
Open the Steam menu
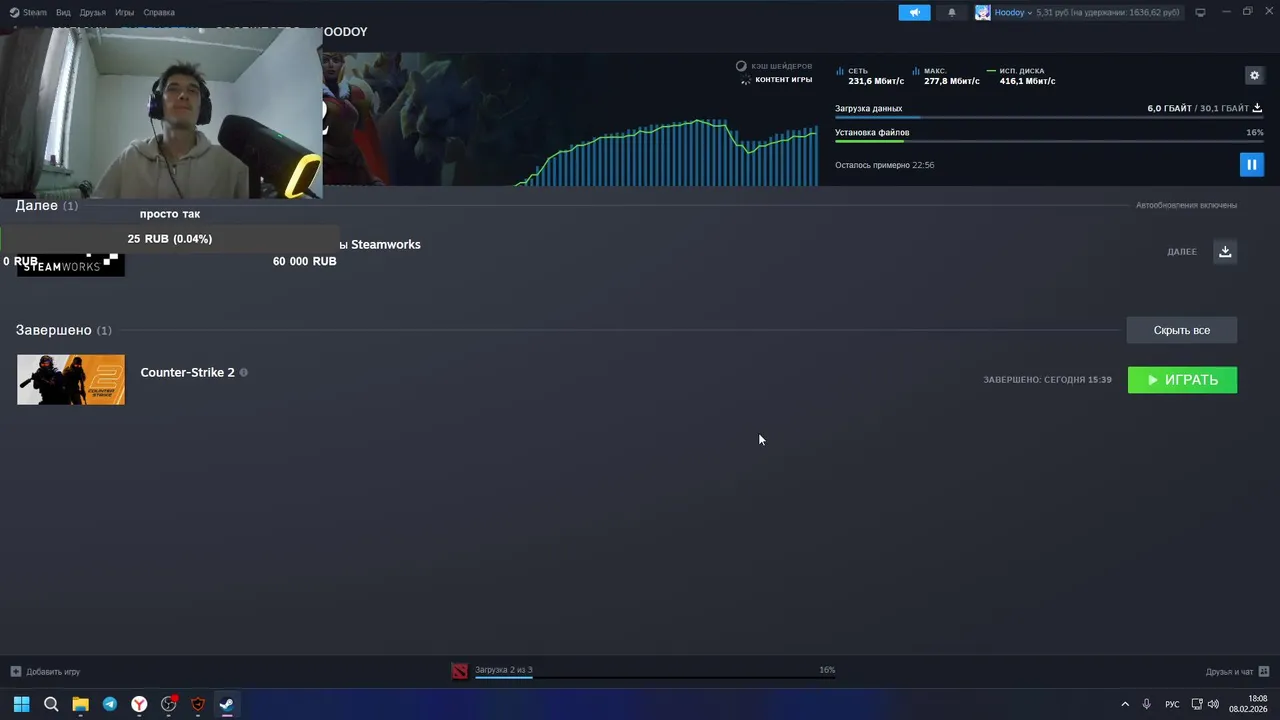[28, 12]
